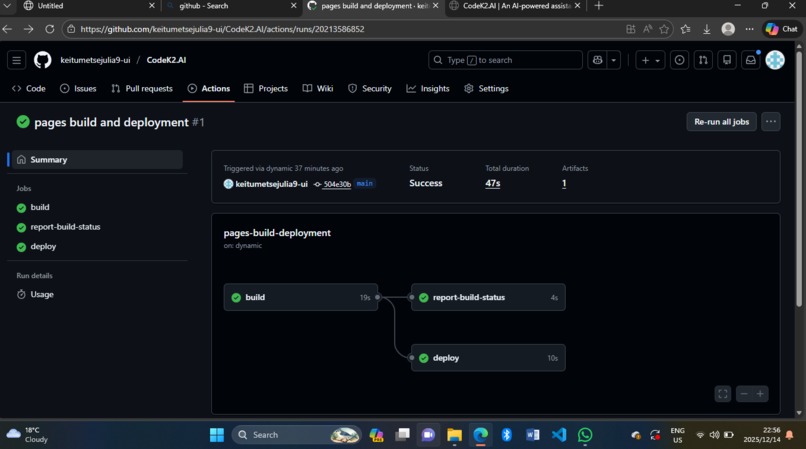
Task: Focus the Type / to search field
Action: (x=505, y=60)
